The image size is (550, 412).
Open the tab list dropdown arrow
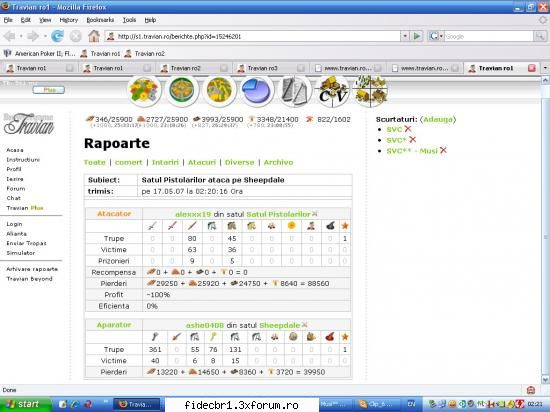[x=545, y=68]
